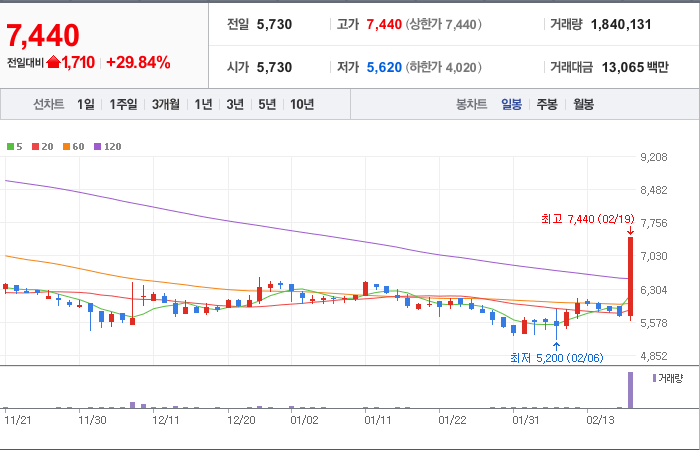Click the 01/22 date axis label
Screen dimensions: 700x450
(452, 421)
